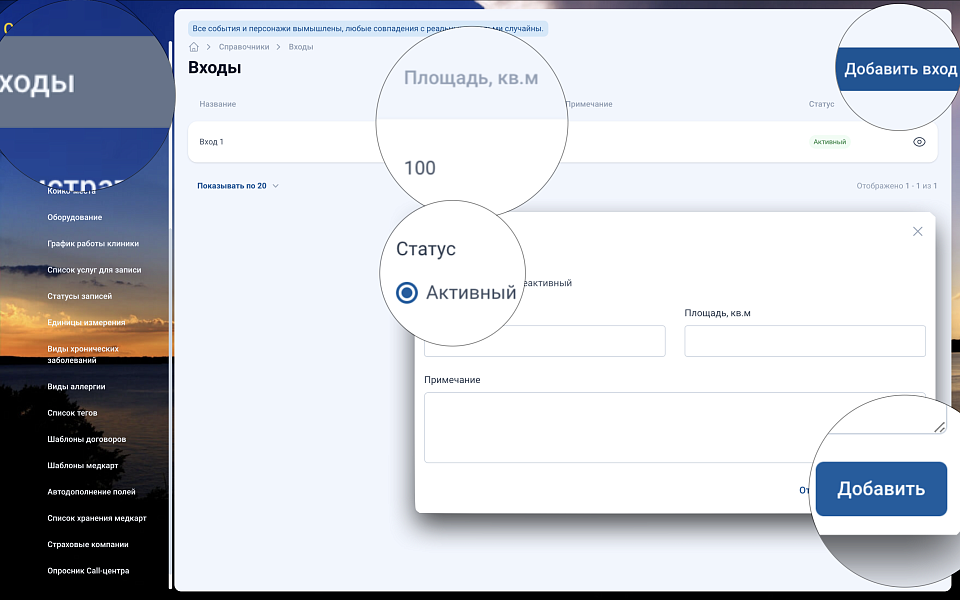
Task: Go to Статусы записей section
Action: click(80, 296)
